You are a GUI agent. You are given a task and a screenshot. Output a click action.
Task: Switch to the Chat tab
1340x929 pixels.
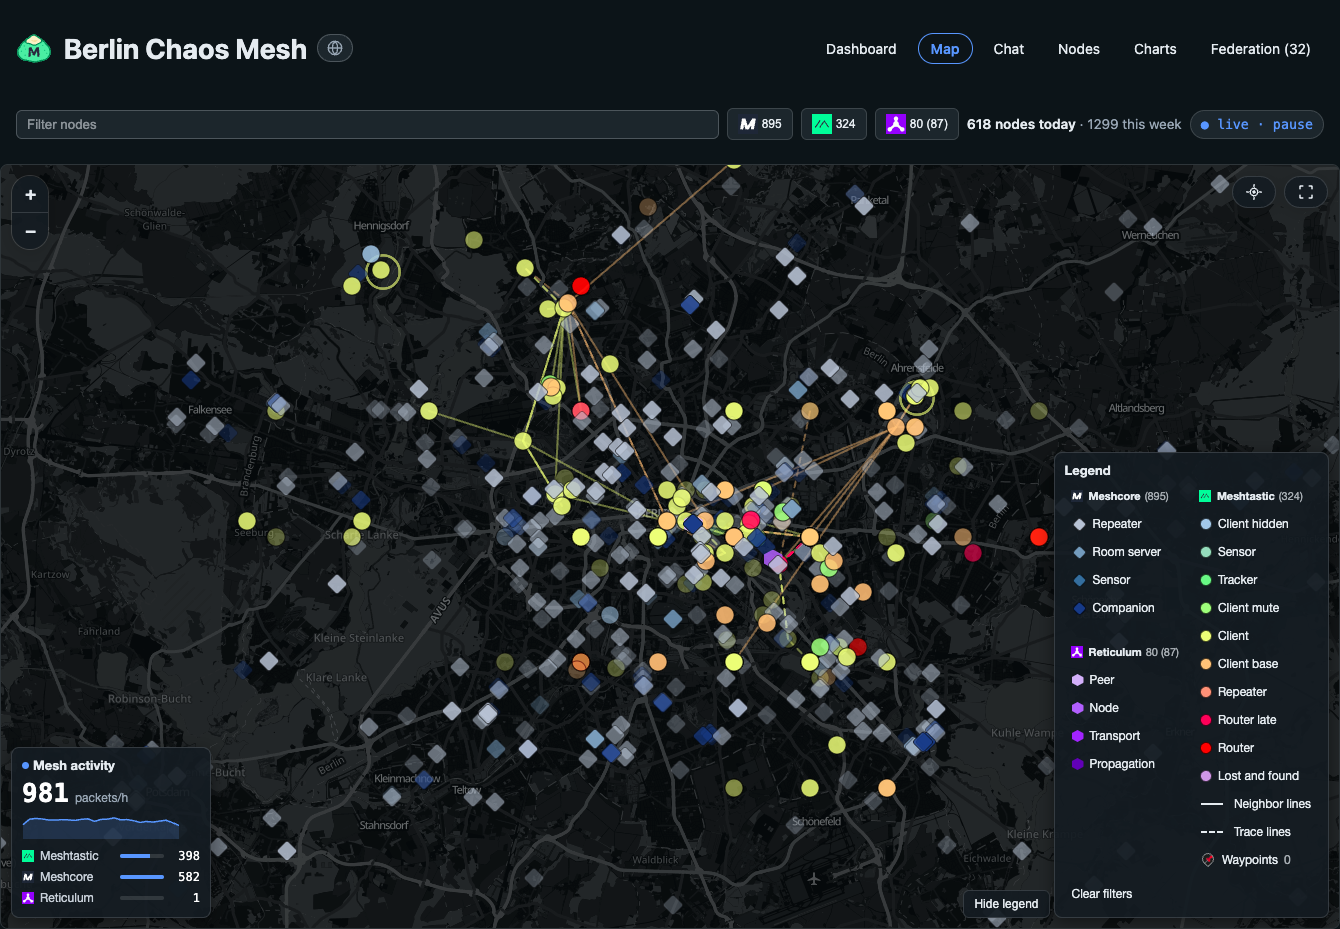coord(1009,49)
